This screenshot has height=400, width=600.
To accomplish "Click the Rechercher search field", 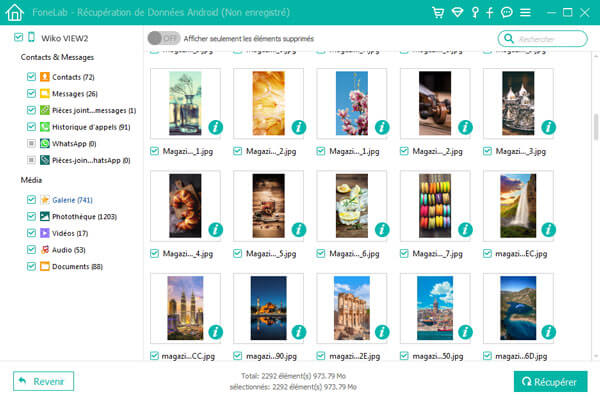I will (543, 39).
